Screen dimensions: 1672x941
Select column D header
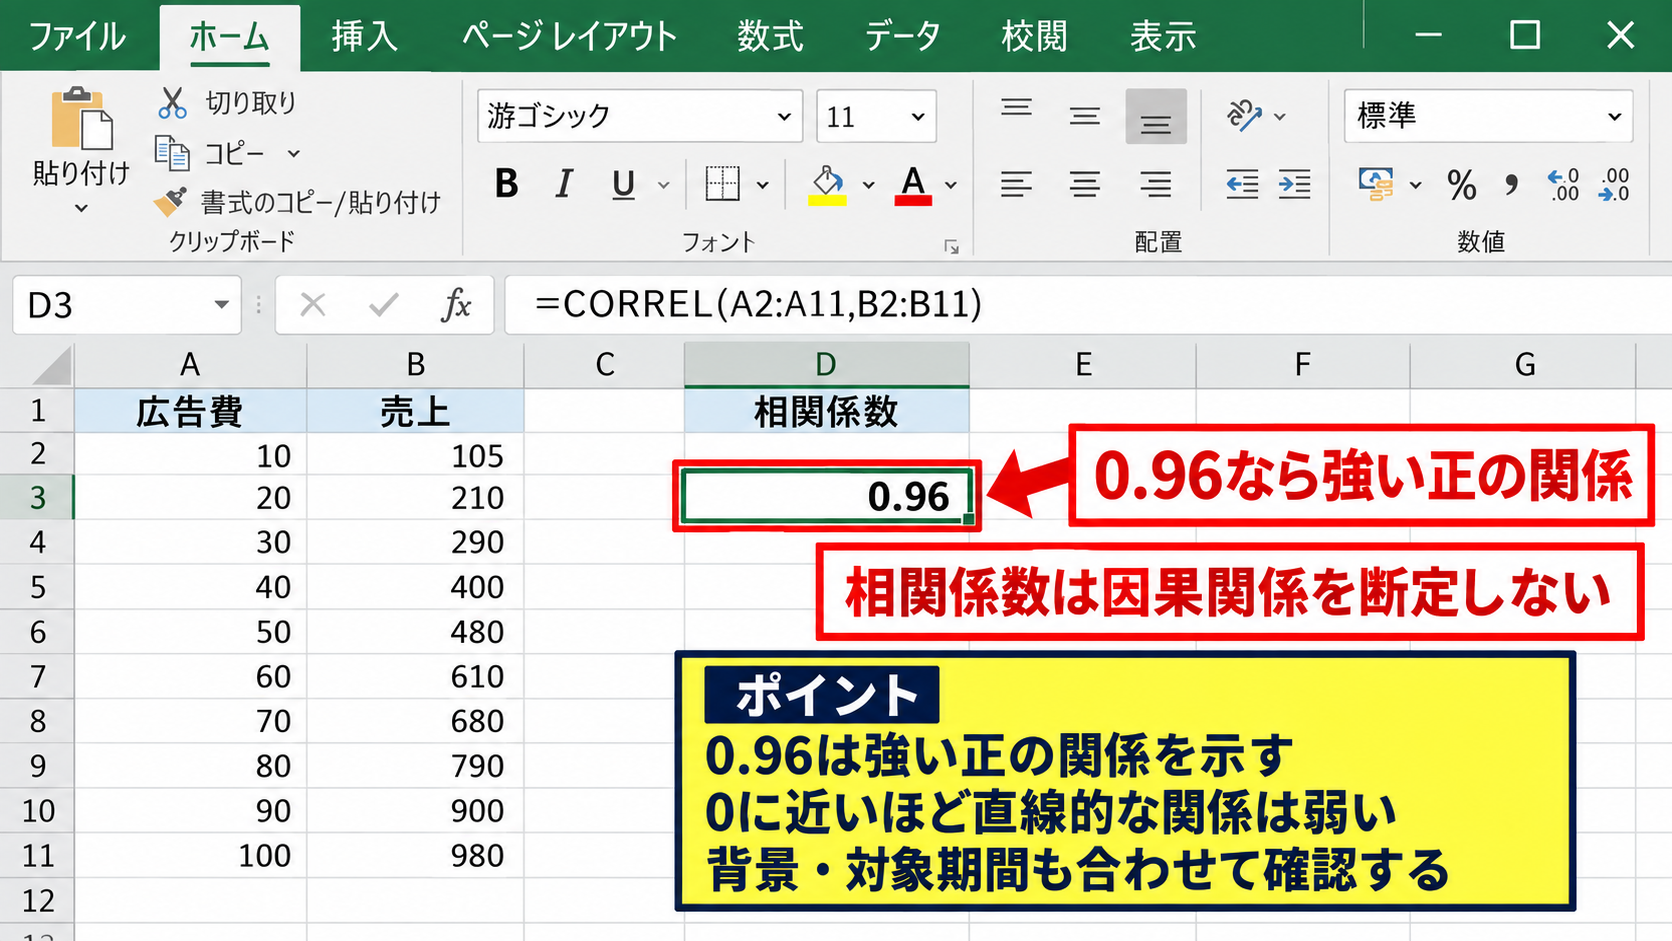[x=826, y=364]
